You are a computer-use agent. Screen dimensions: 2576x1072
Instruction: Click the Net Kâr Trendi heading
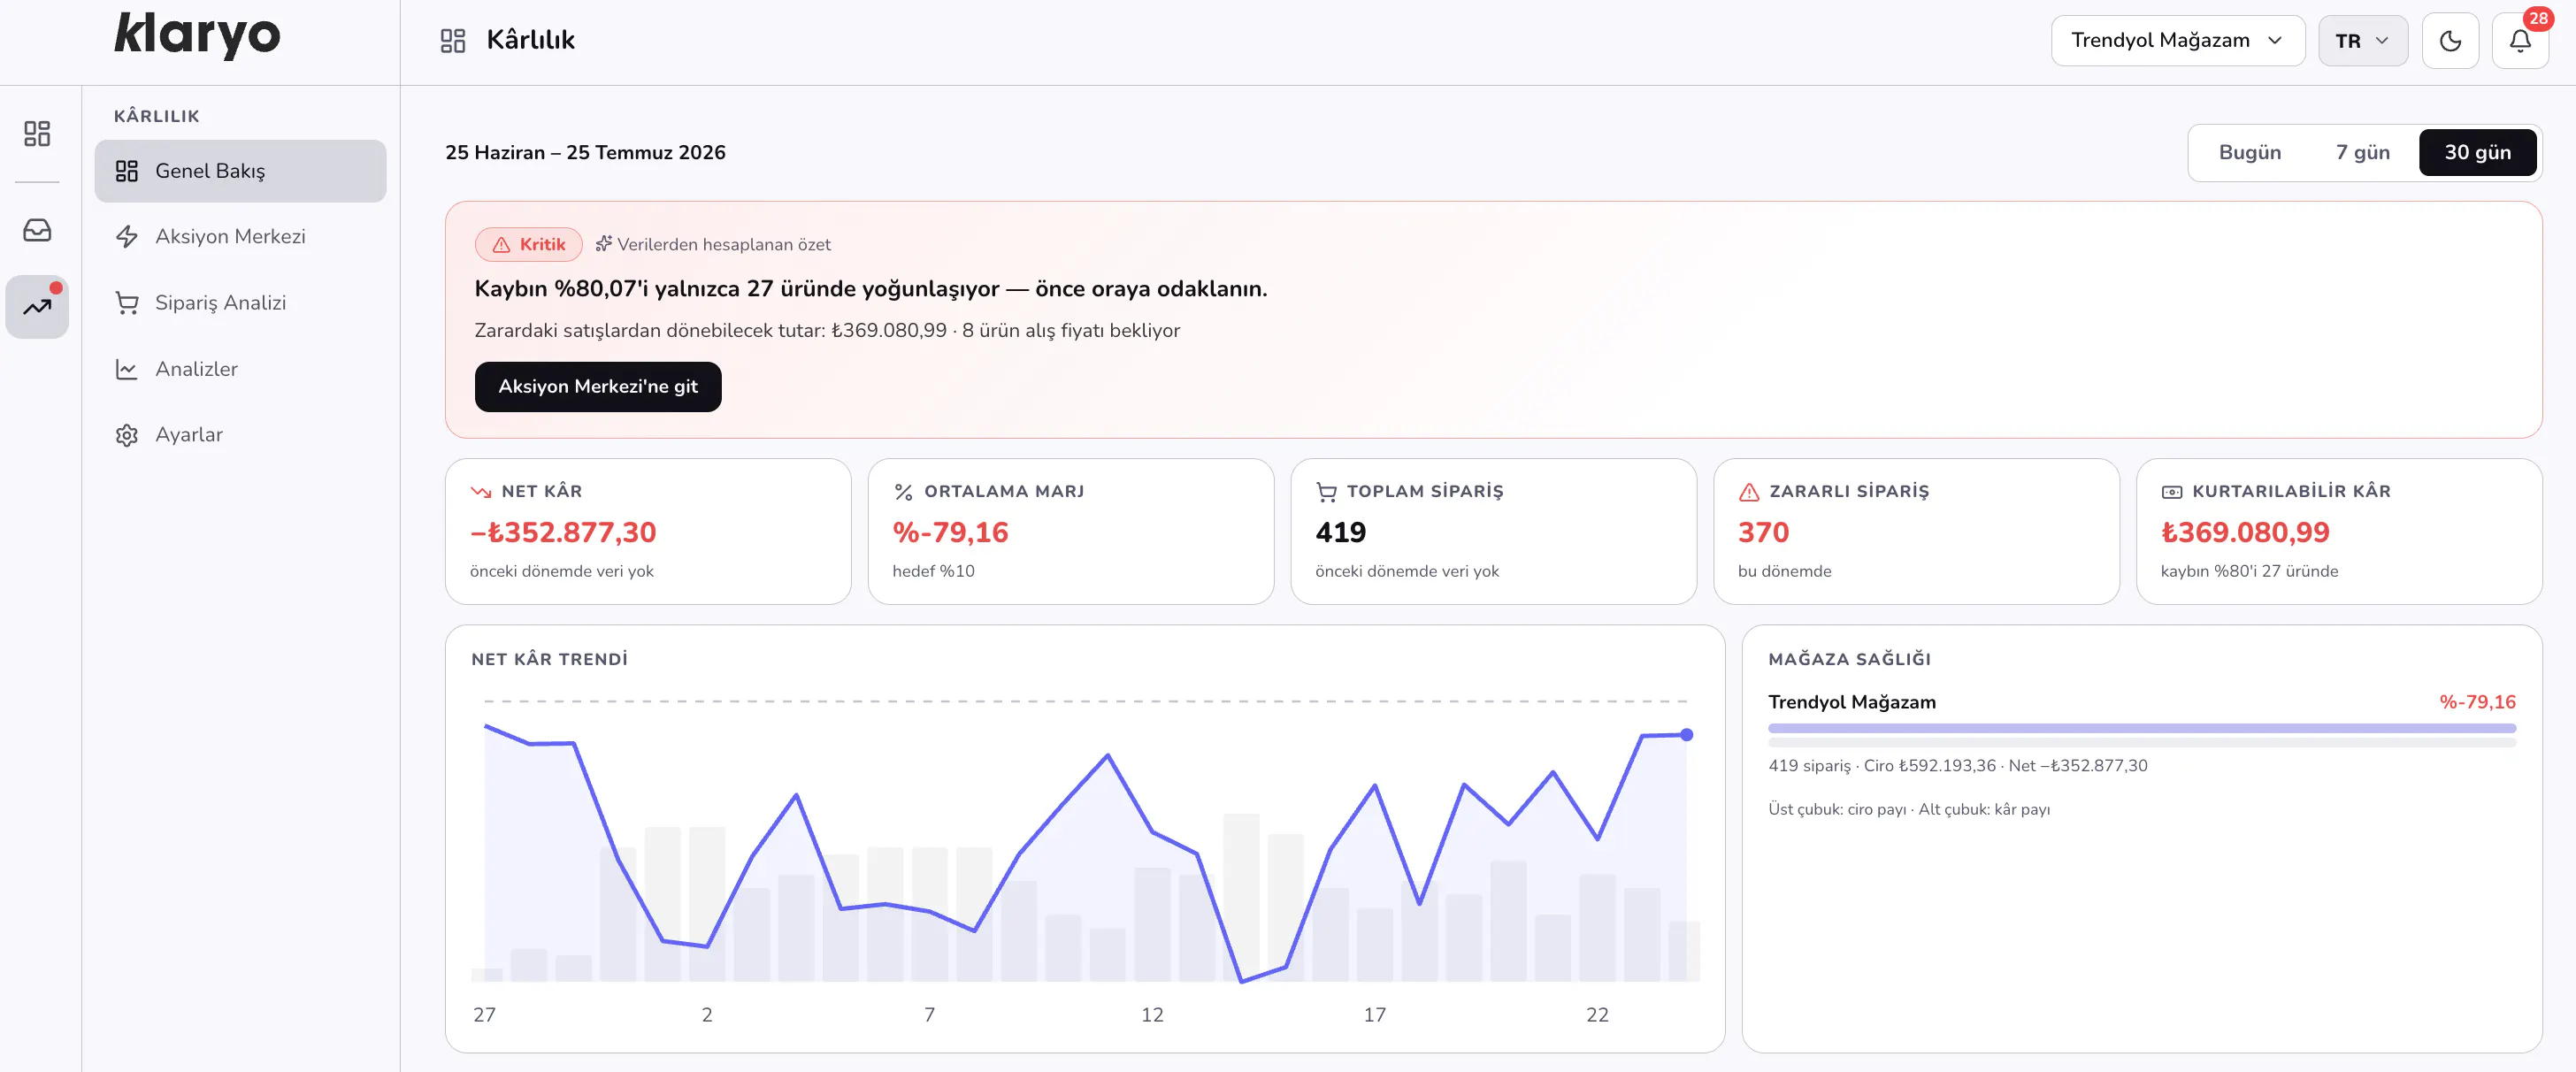coord(549,659)
